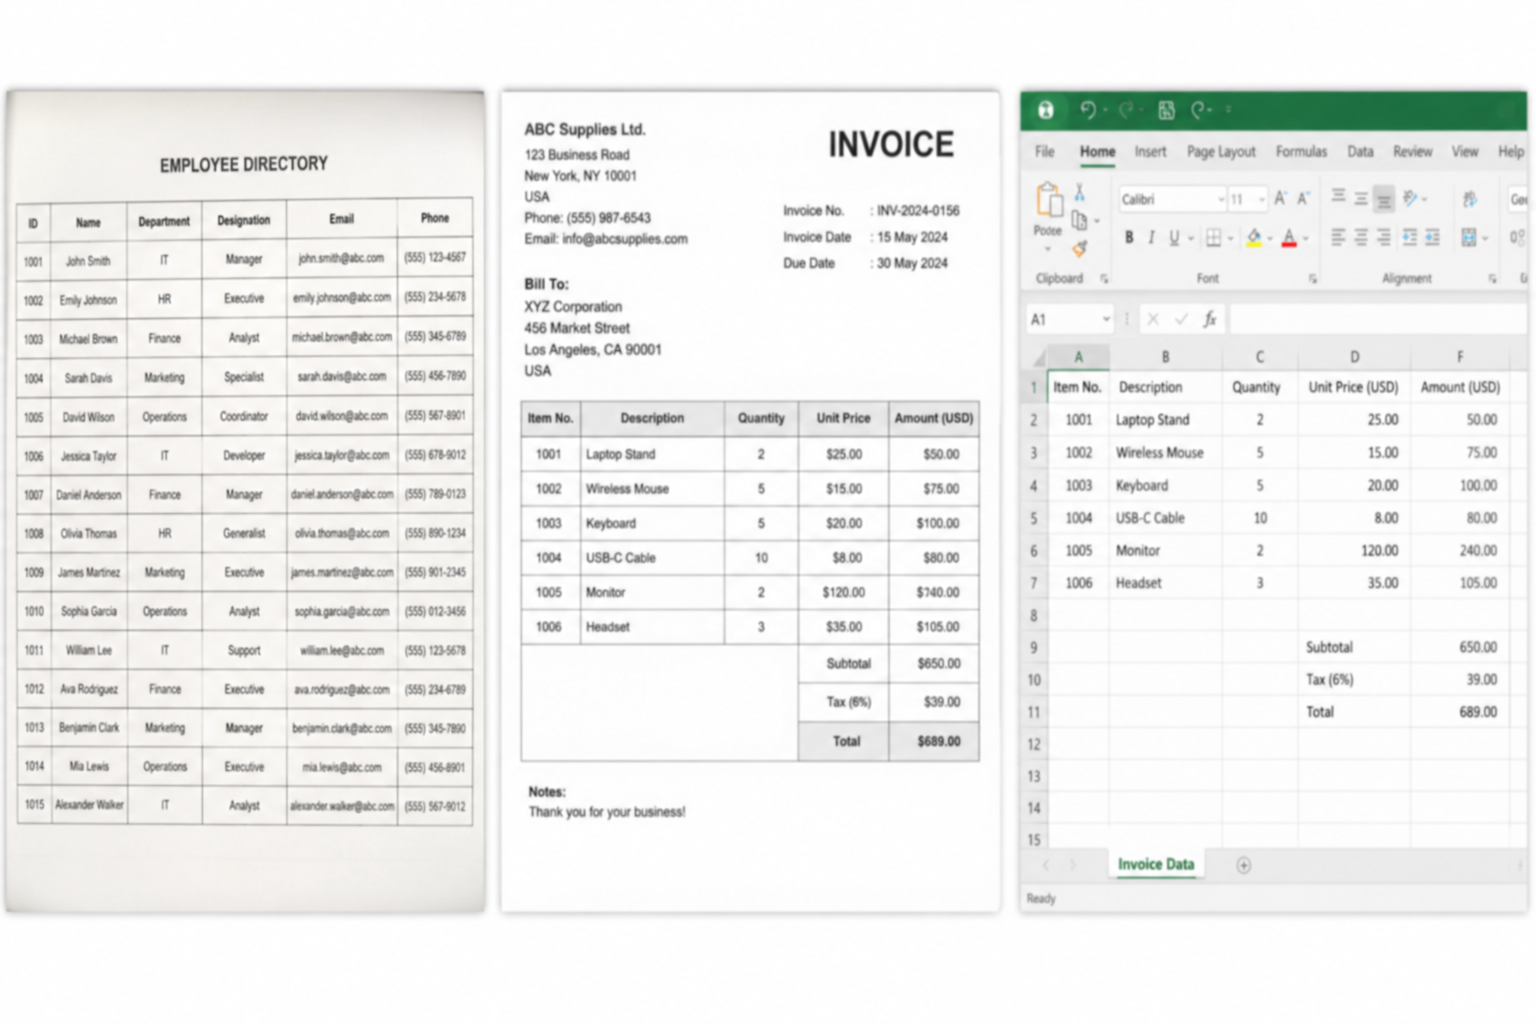Click john.smith@abc.com in Employee Directory
The width and height of the screenshot is (1536, 1024).
click(341, 258)
